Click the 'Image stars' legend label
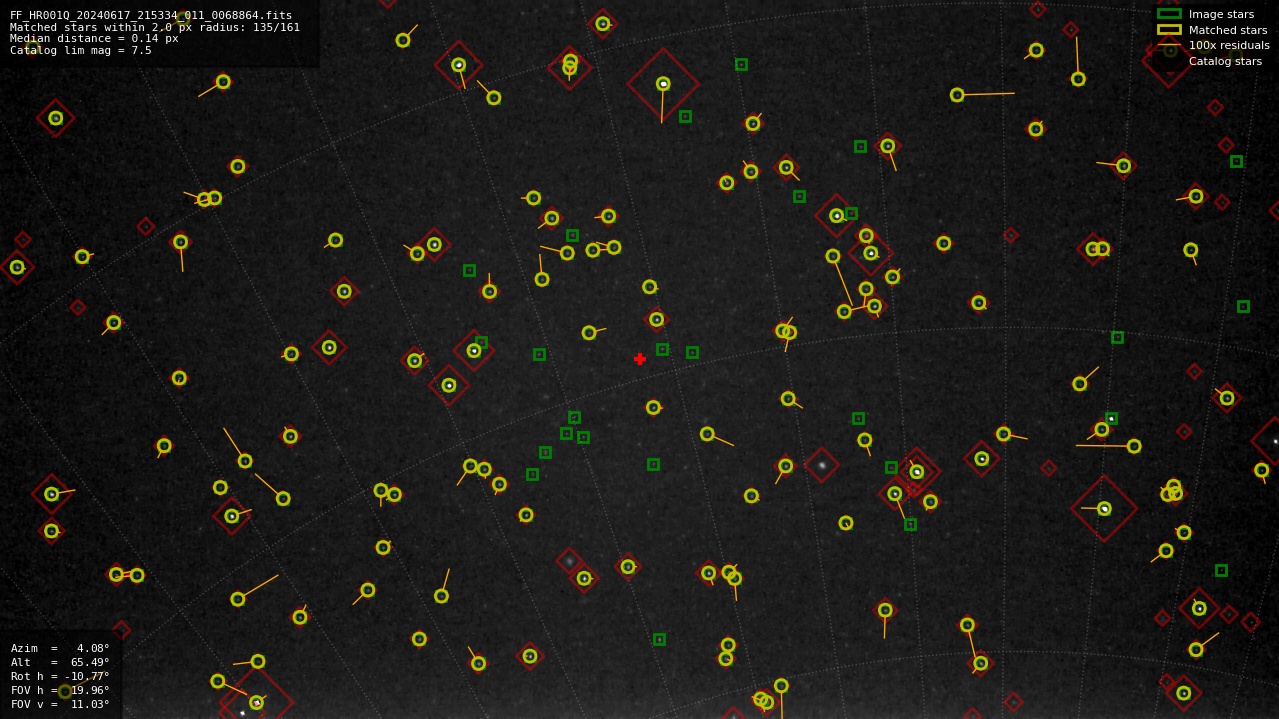Image resolution: width=1279 pixels, height=719 pixels. (1221, 14)
